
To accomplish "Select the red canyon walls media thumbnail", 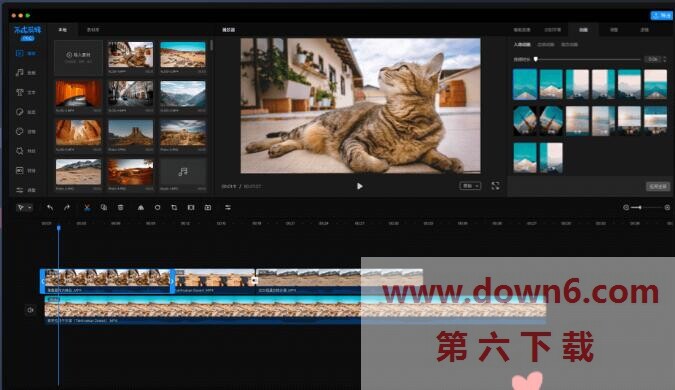I will tap(78, 133).
